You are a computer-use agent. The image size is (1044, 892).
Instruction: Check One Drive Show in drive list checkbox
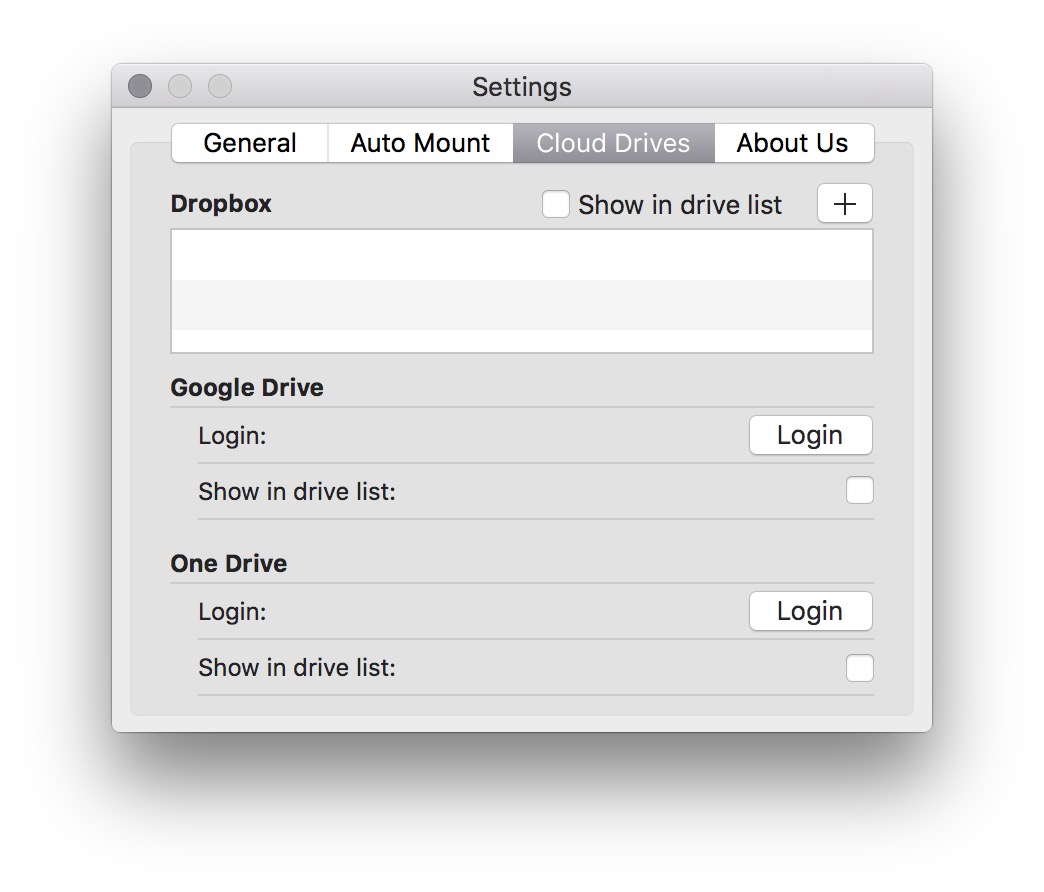859,667
